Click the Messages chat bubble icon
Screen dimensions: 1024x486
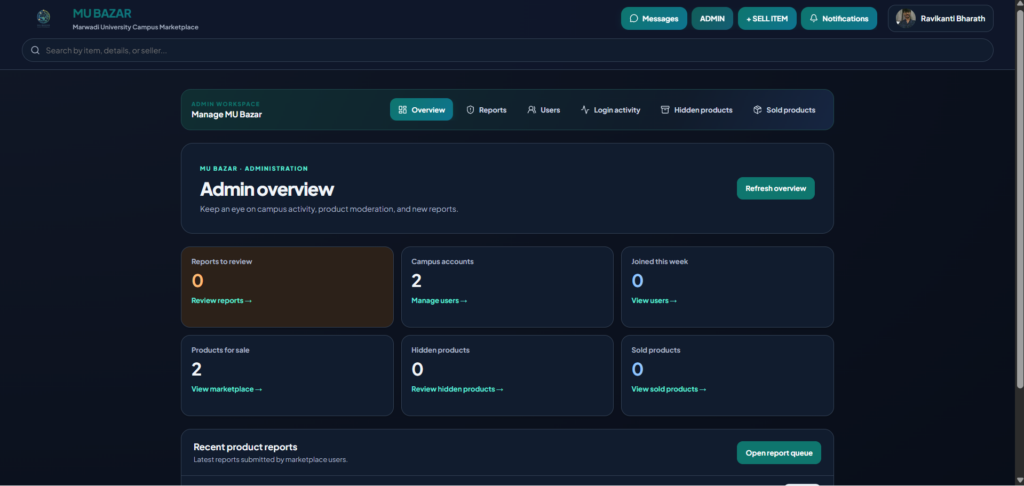pos(633,18)
